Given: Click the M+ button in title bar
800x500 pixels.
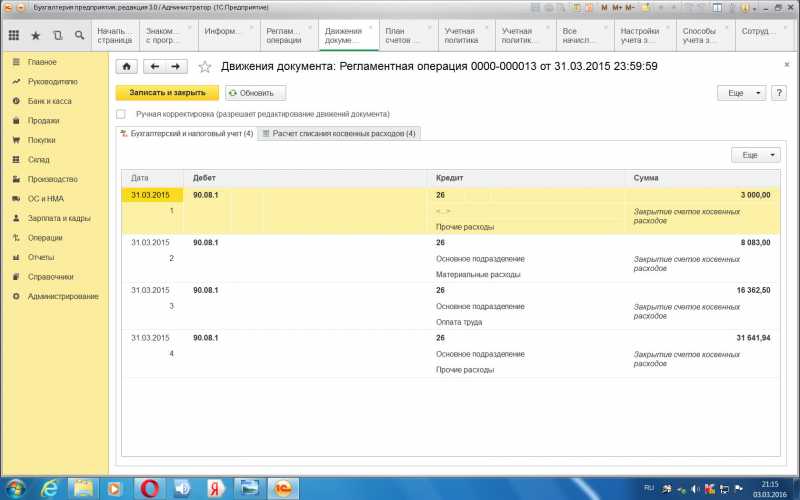Looking at the screenshot, I should pyautogui.click(x=617, y=8).
